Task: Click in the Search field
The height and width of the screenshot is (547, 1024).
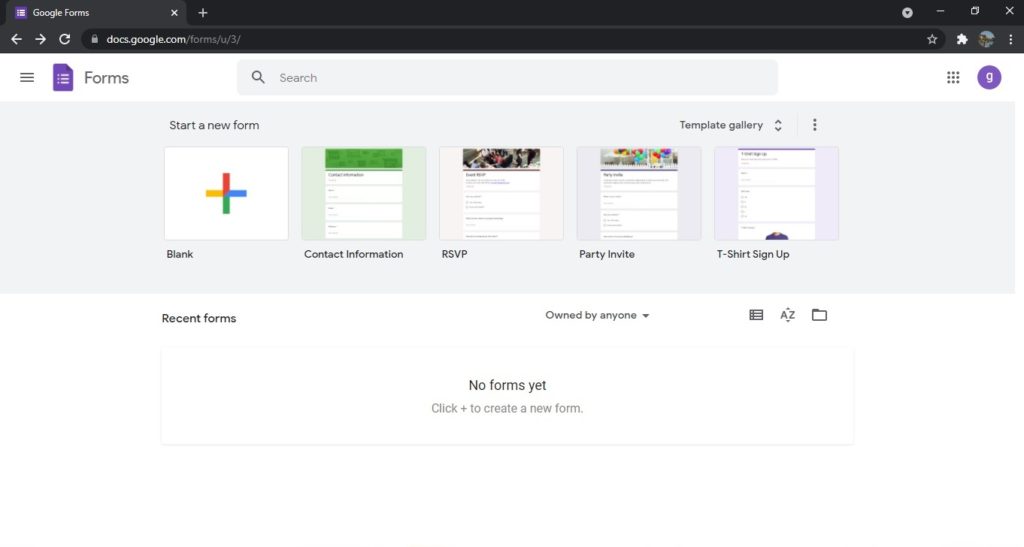Action: coord(507,78)
